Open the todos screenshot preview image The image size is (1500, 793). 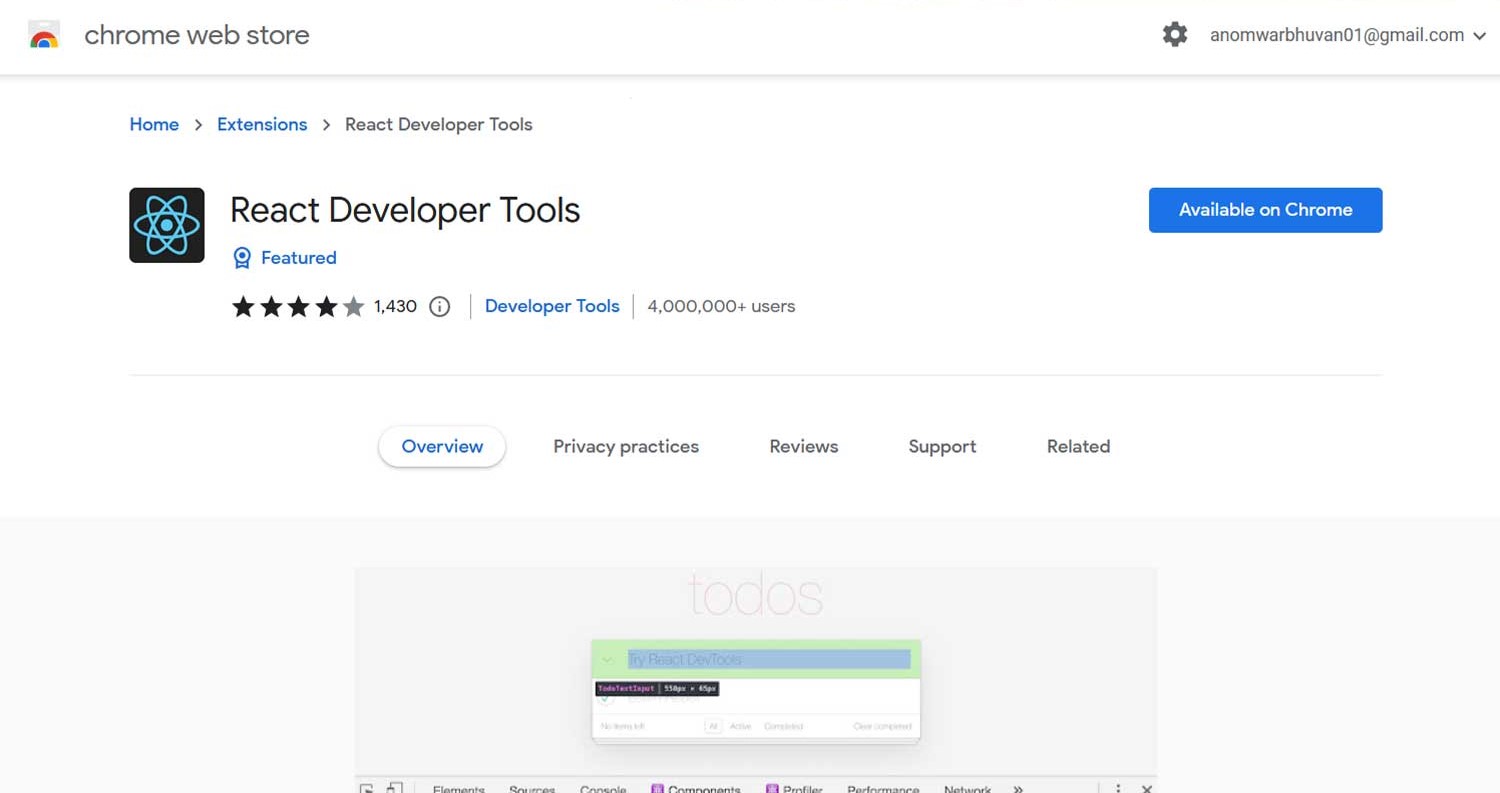755,670
